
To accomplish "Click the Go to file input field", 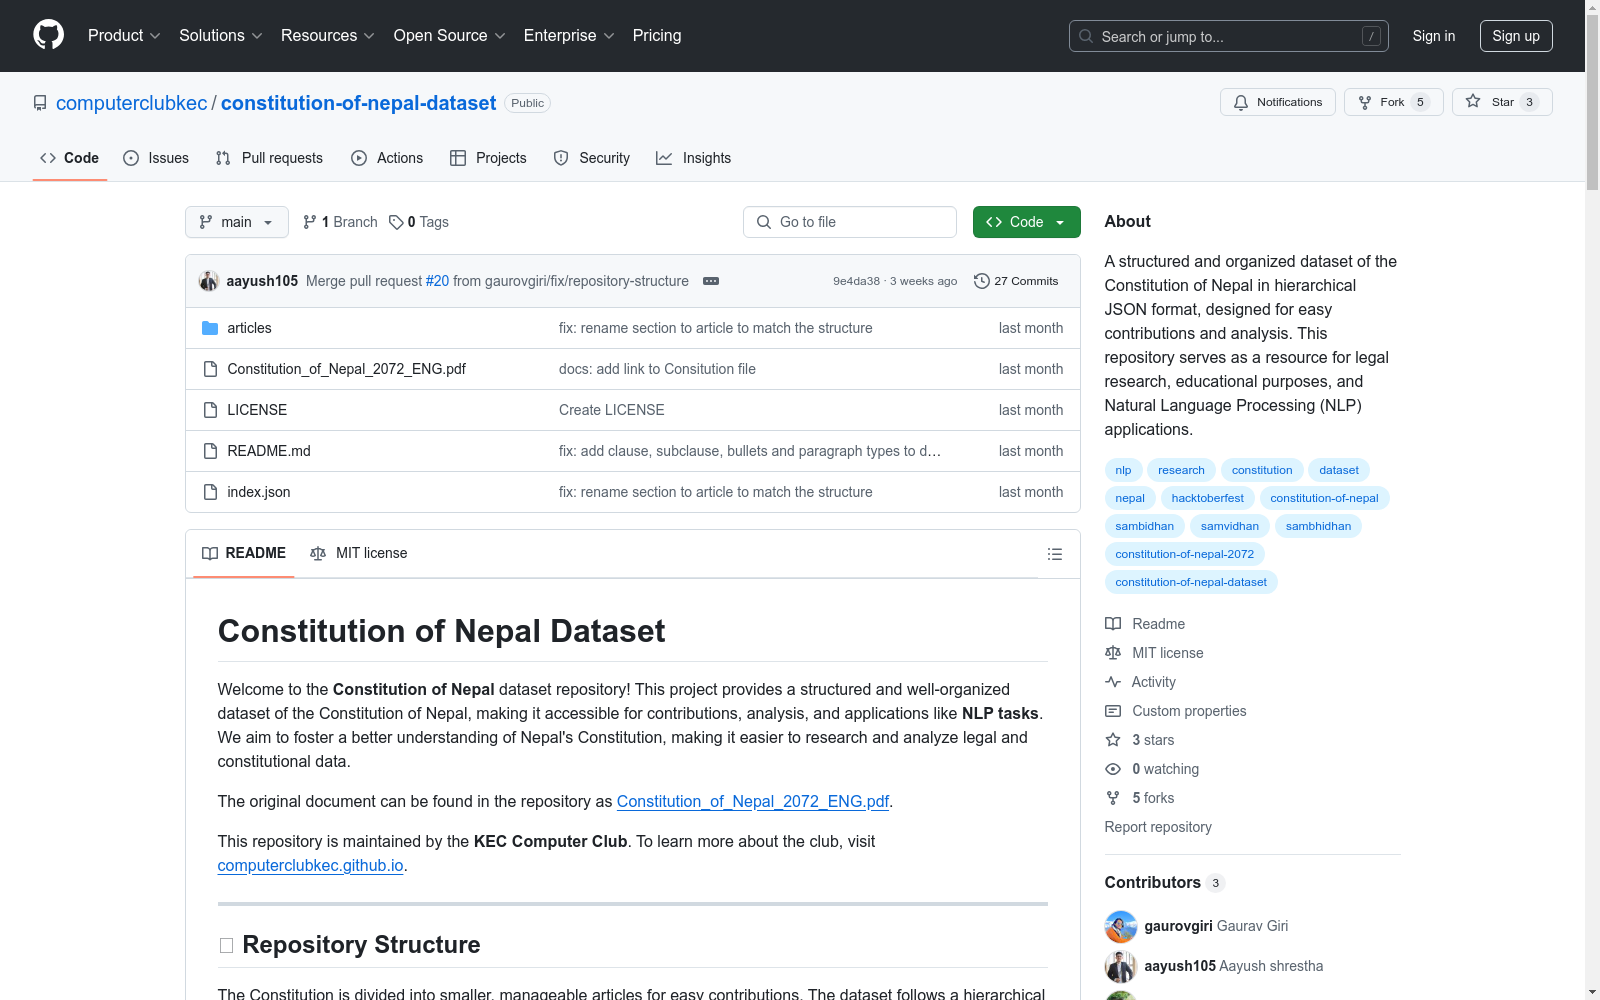I will pyautogui.click(x=850, y=222).
